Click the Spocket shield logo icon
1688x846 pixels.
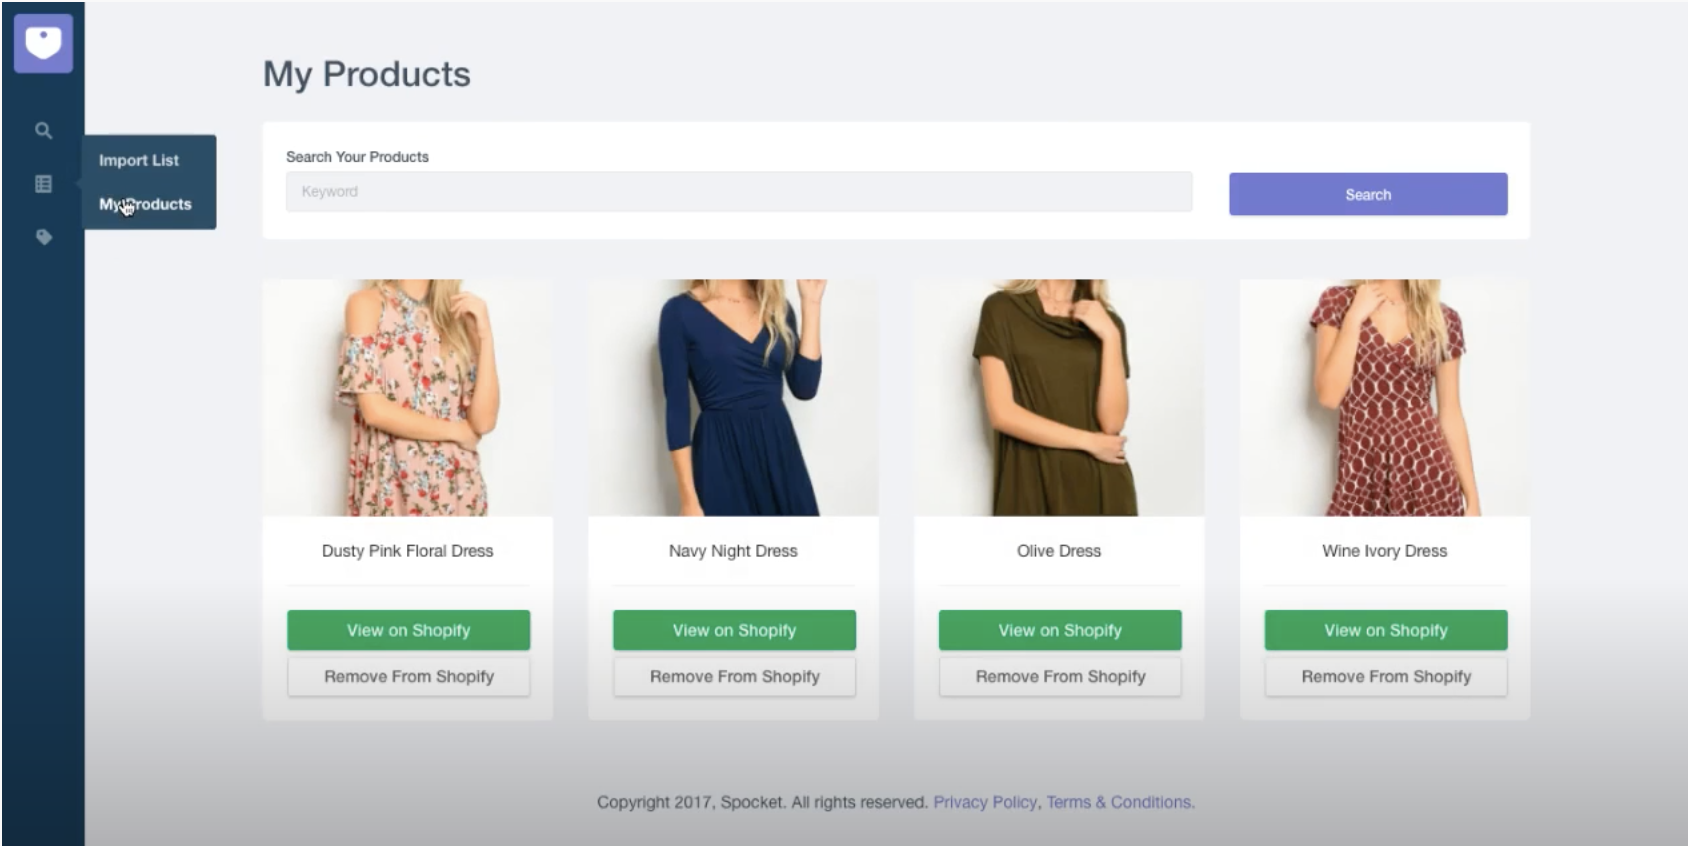43,43
